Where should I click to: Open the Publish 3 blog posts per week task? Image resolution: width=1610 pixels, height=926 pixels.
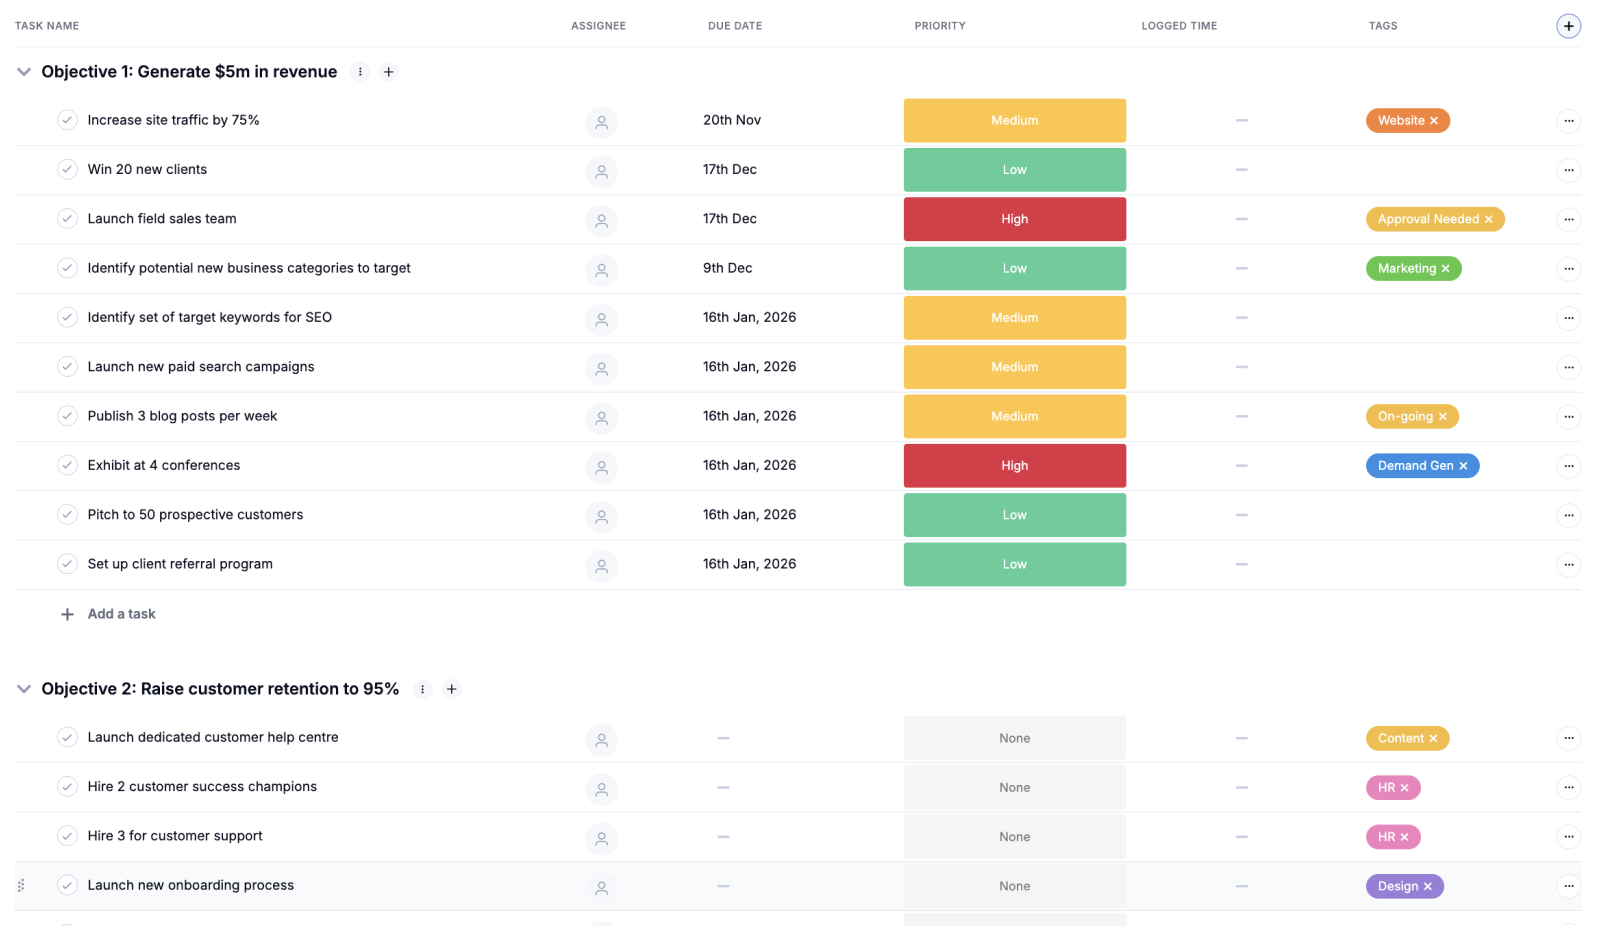(182, 416)
